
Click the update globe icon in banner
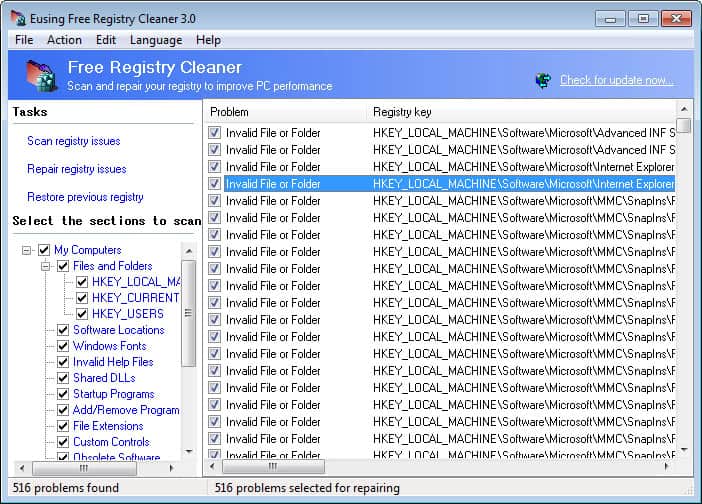543,81
